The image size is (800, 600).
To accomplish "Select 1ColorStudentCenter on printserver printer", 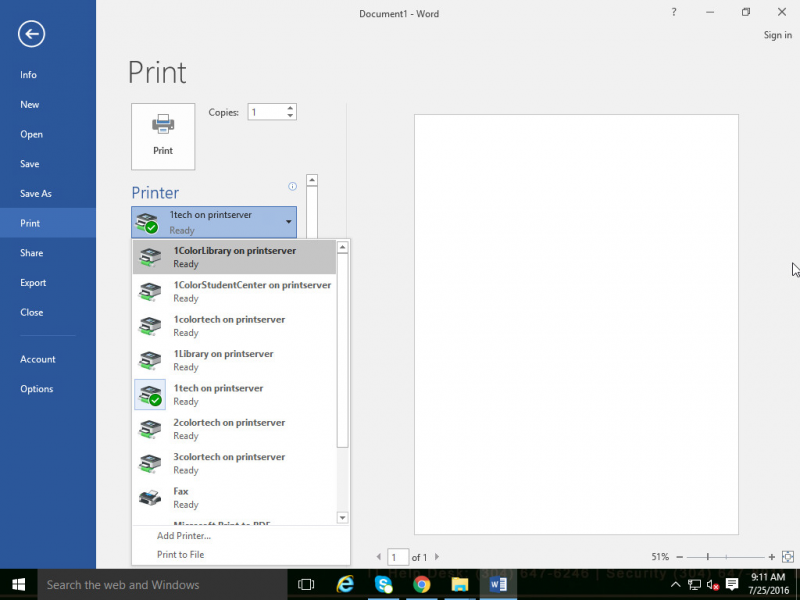I will [234, 291].
